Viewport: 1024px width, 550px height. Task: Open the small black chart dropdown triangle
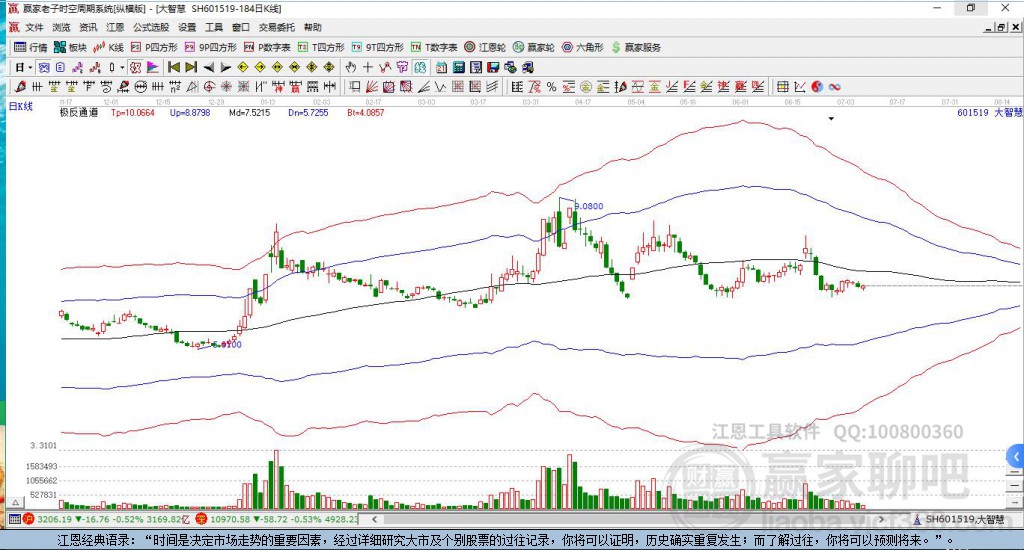pyautogui.click(x=831, y=118)
